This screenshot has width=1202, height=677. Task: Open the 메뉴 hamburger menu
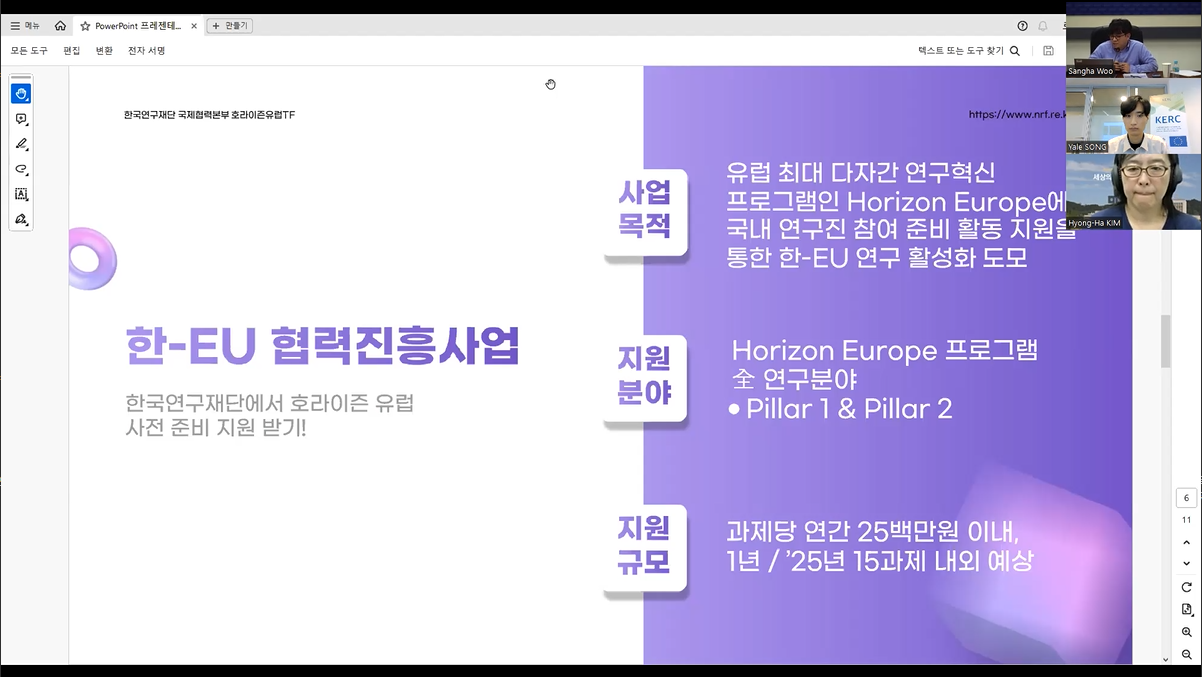click(25, 26)
